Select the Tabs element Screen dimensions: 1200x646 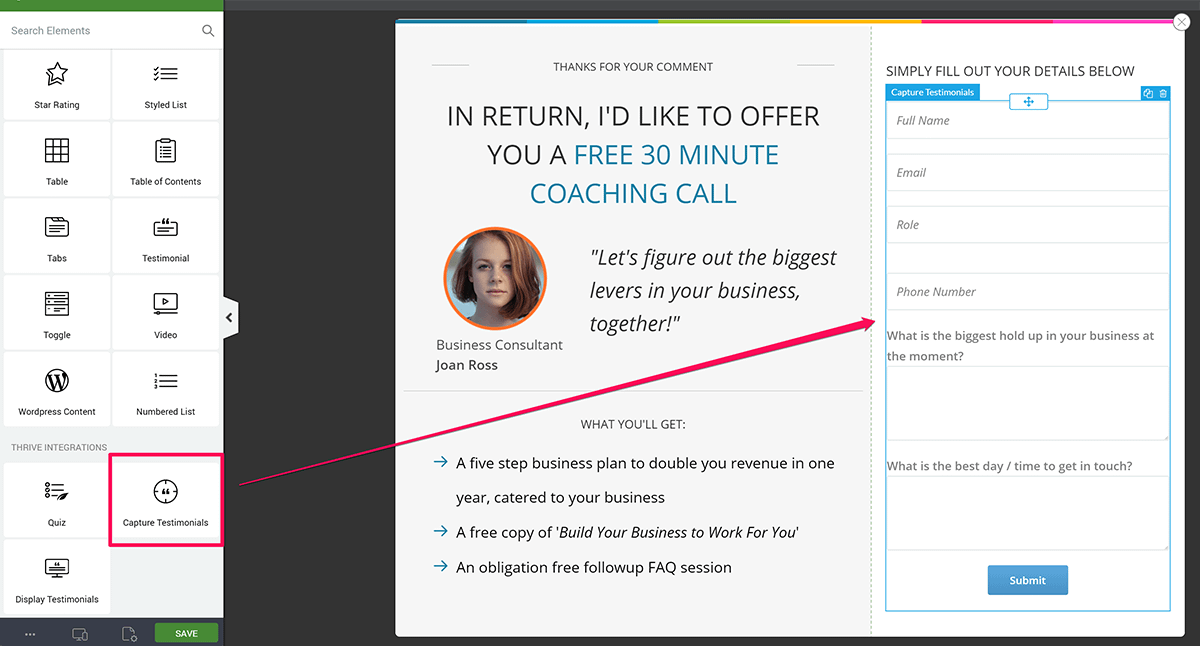click(x=57, y=238)
